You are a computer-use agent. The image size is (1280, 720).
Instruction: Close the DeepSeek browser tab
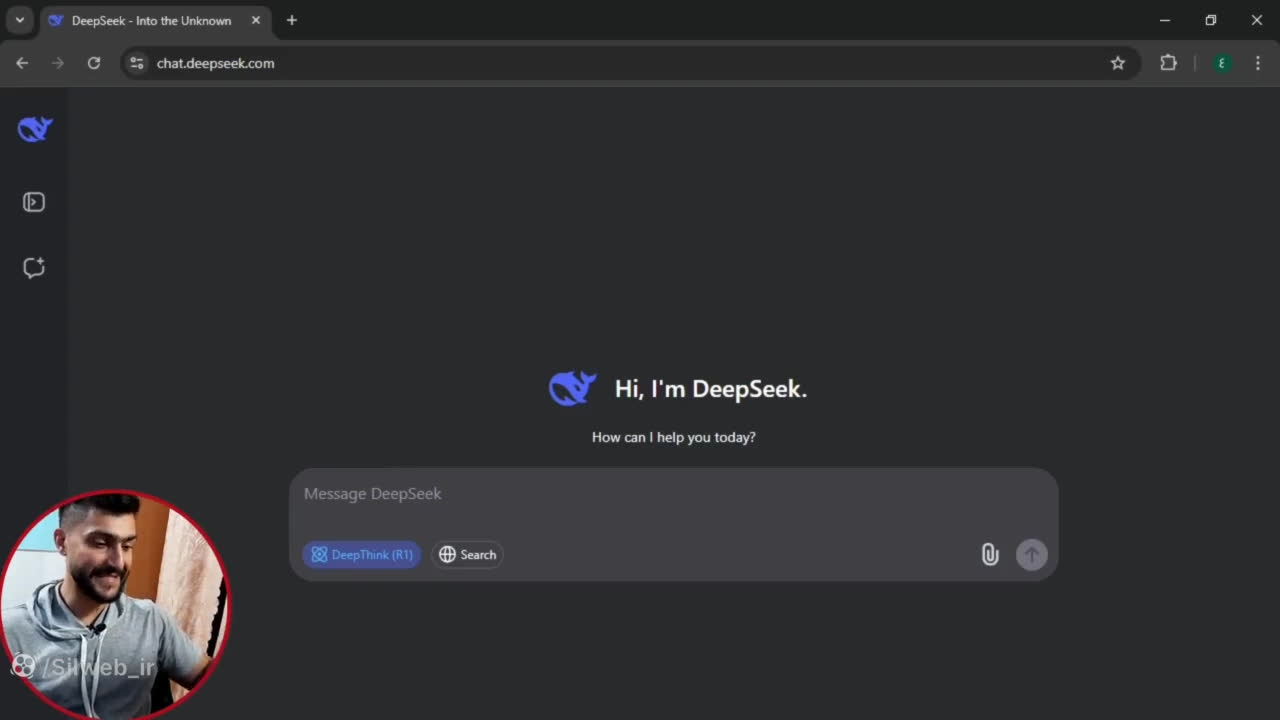pyautogui.click(x=256, y=20)
